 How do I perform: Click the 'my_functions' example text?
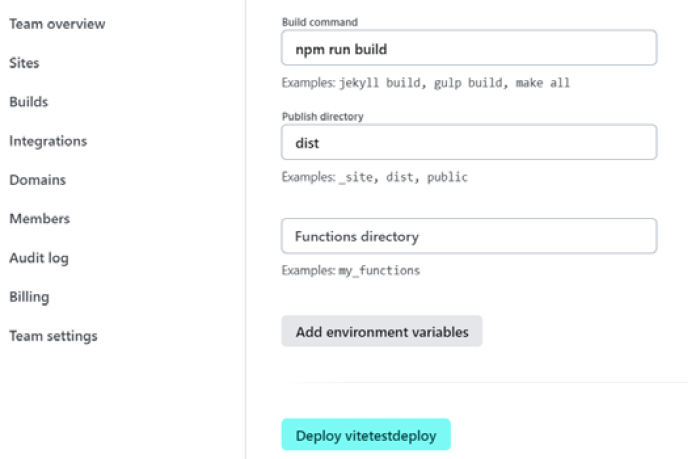[x=379, y=270]
